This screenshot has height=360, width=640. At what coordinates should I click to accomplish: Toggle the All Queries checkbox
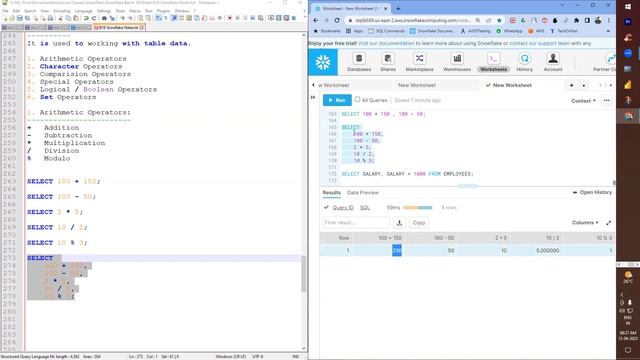pyautogui.click(x=358, y=99)
